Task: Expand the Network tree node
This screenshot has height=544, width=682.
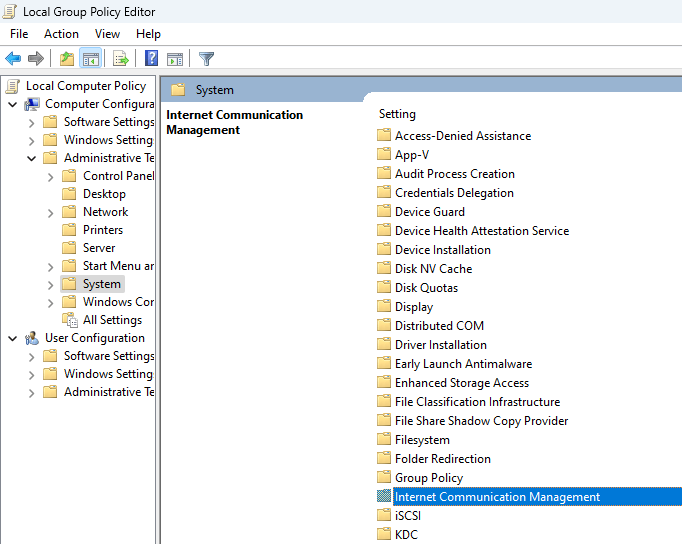Action: [50, 213]
